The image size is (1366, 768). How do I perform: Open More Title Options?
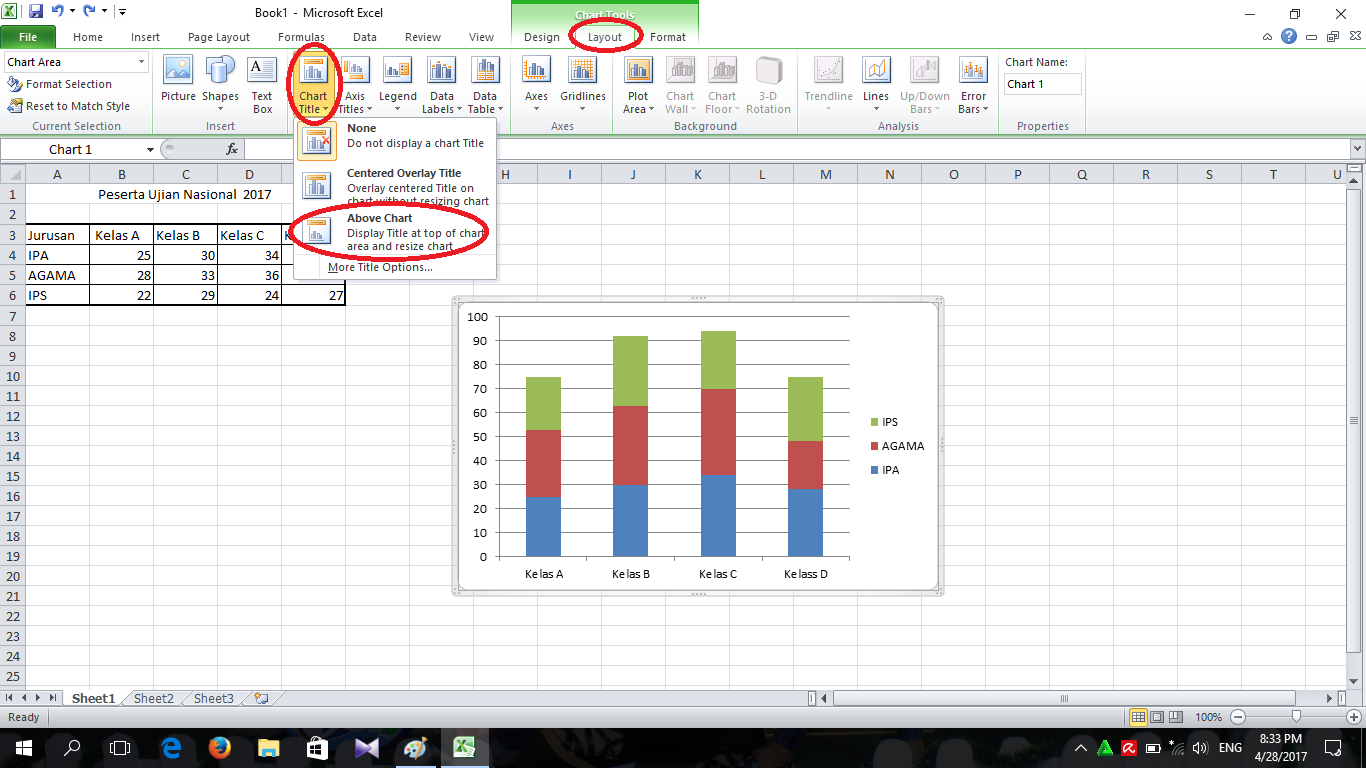coord(380,267)
